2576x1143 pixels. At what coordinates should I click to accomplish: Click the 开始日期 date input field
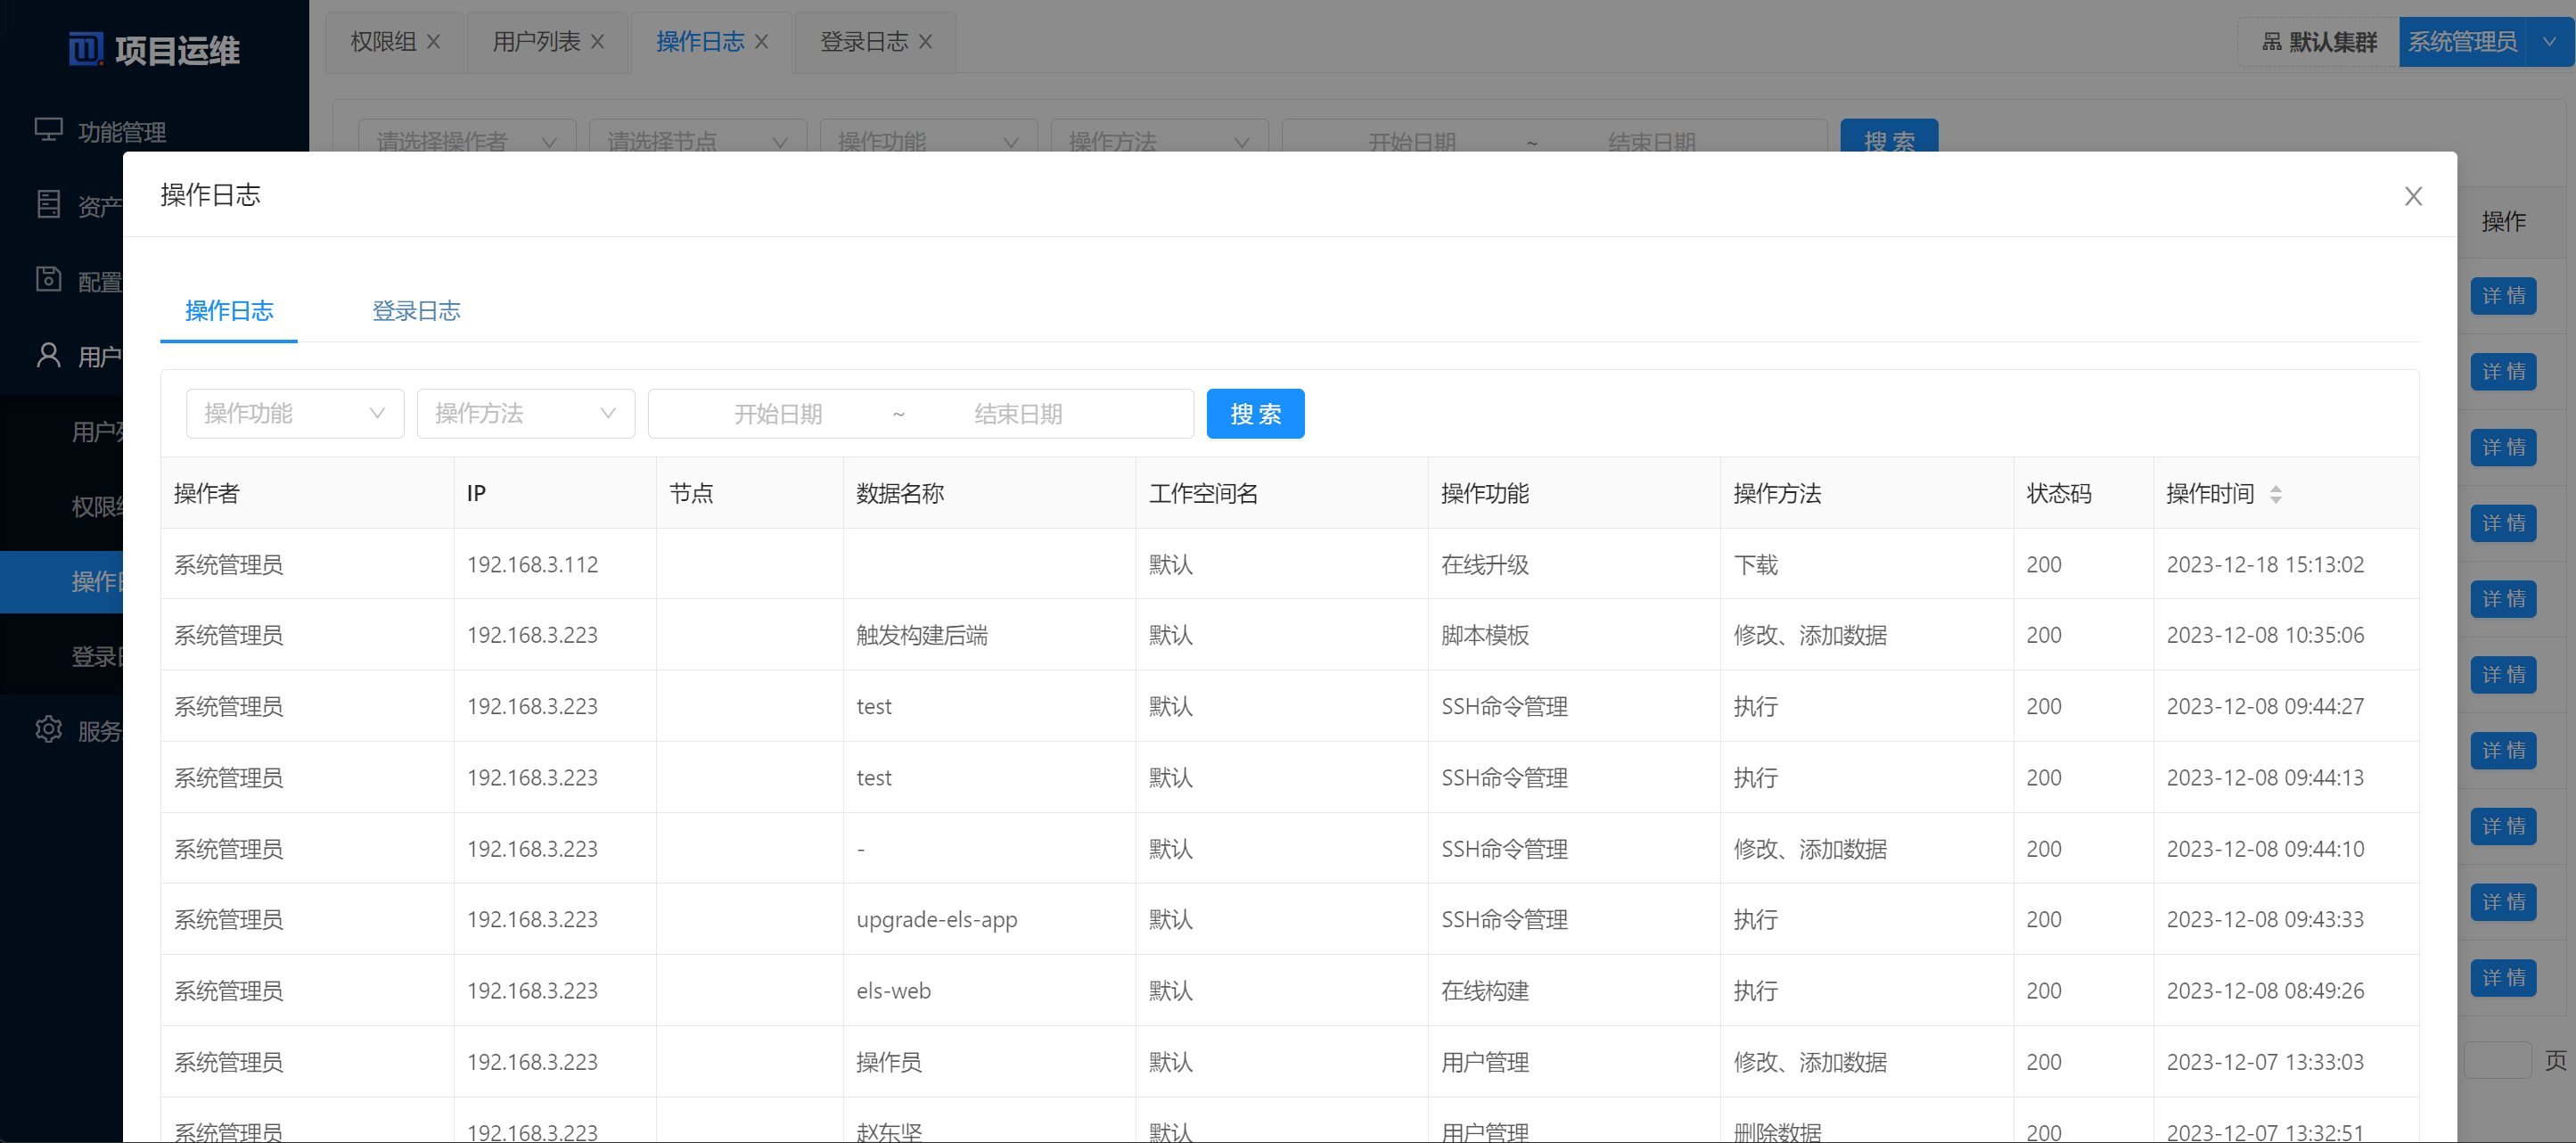click(780, 413)
